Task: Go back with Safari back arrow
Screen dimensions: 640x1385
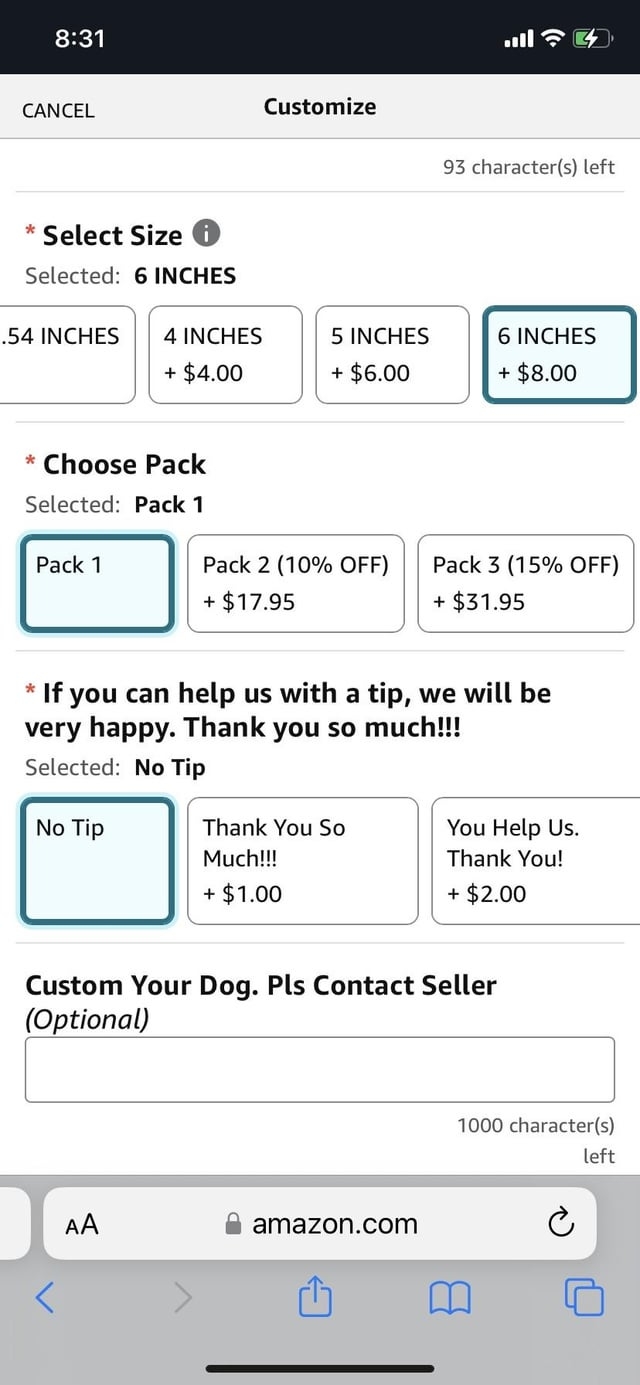Action: coord(45,1297)
